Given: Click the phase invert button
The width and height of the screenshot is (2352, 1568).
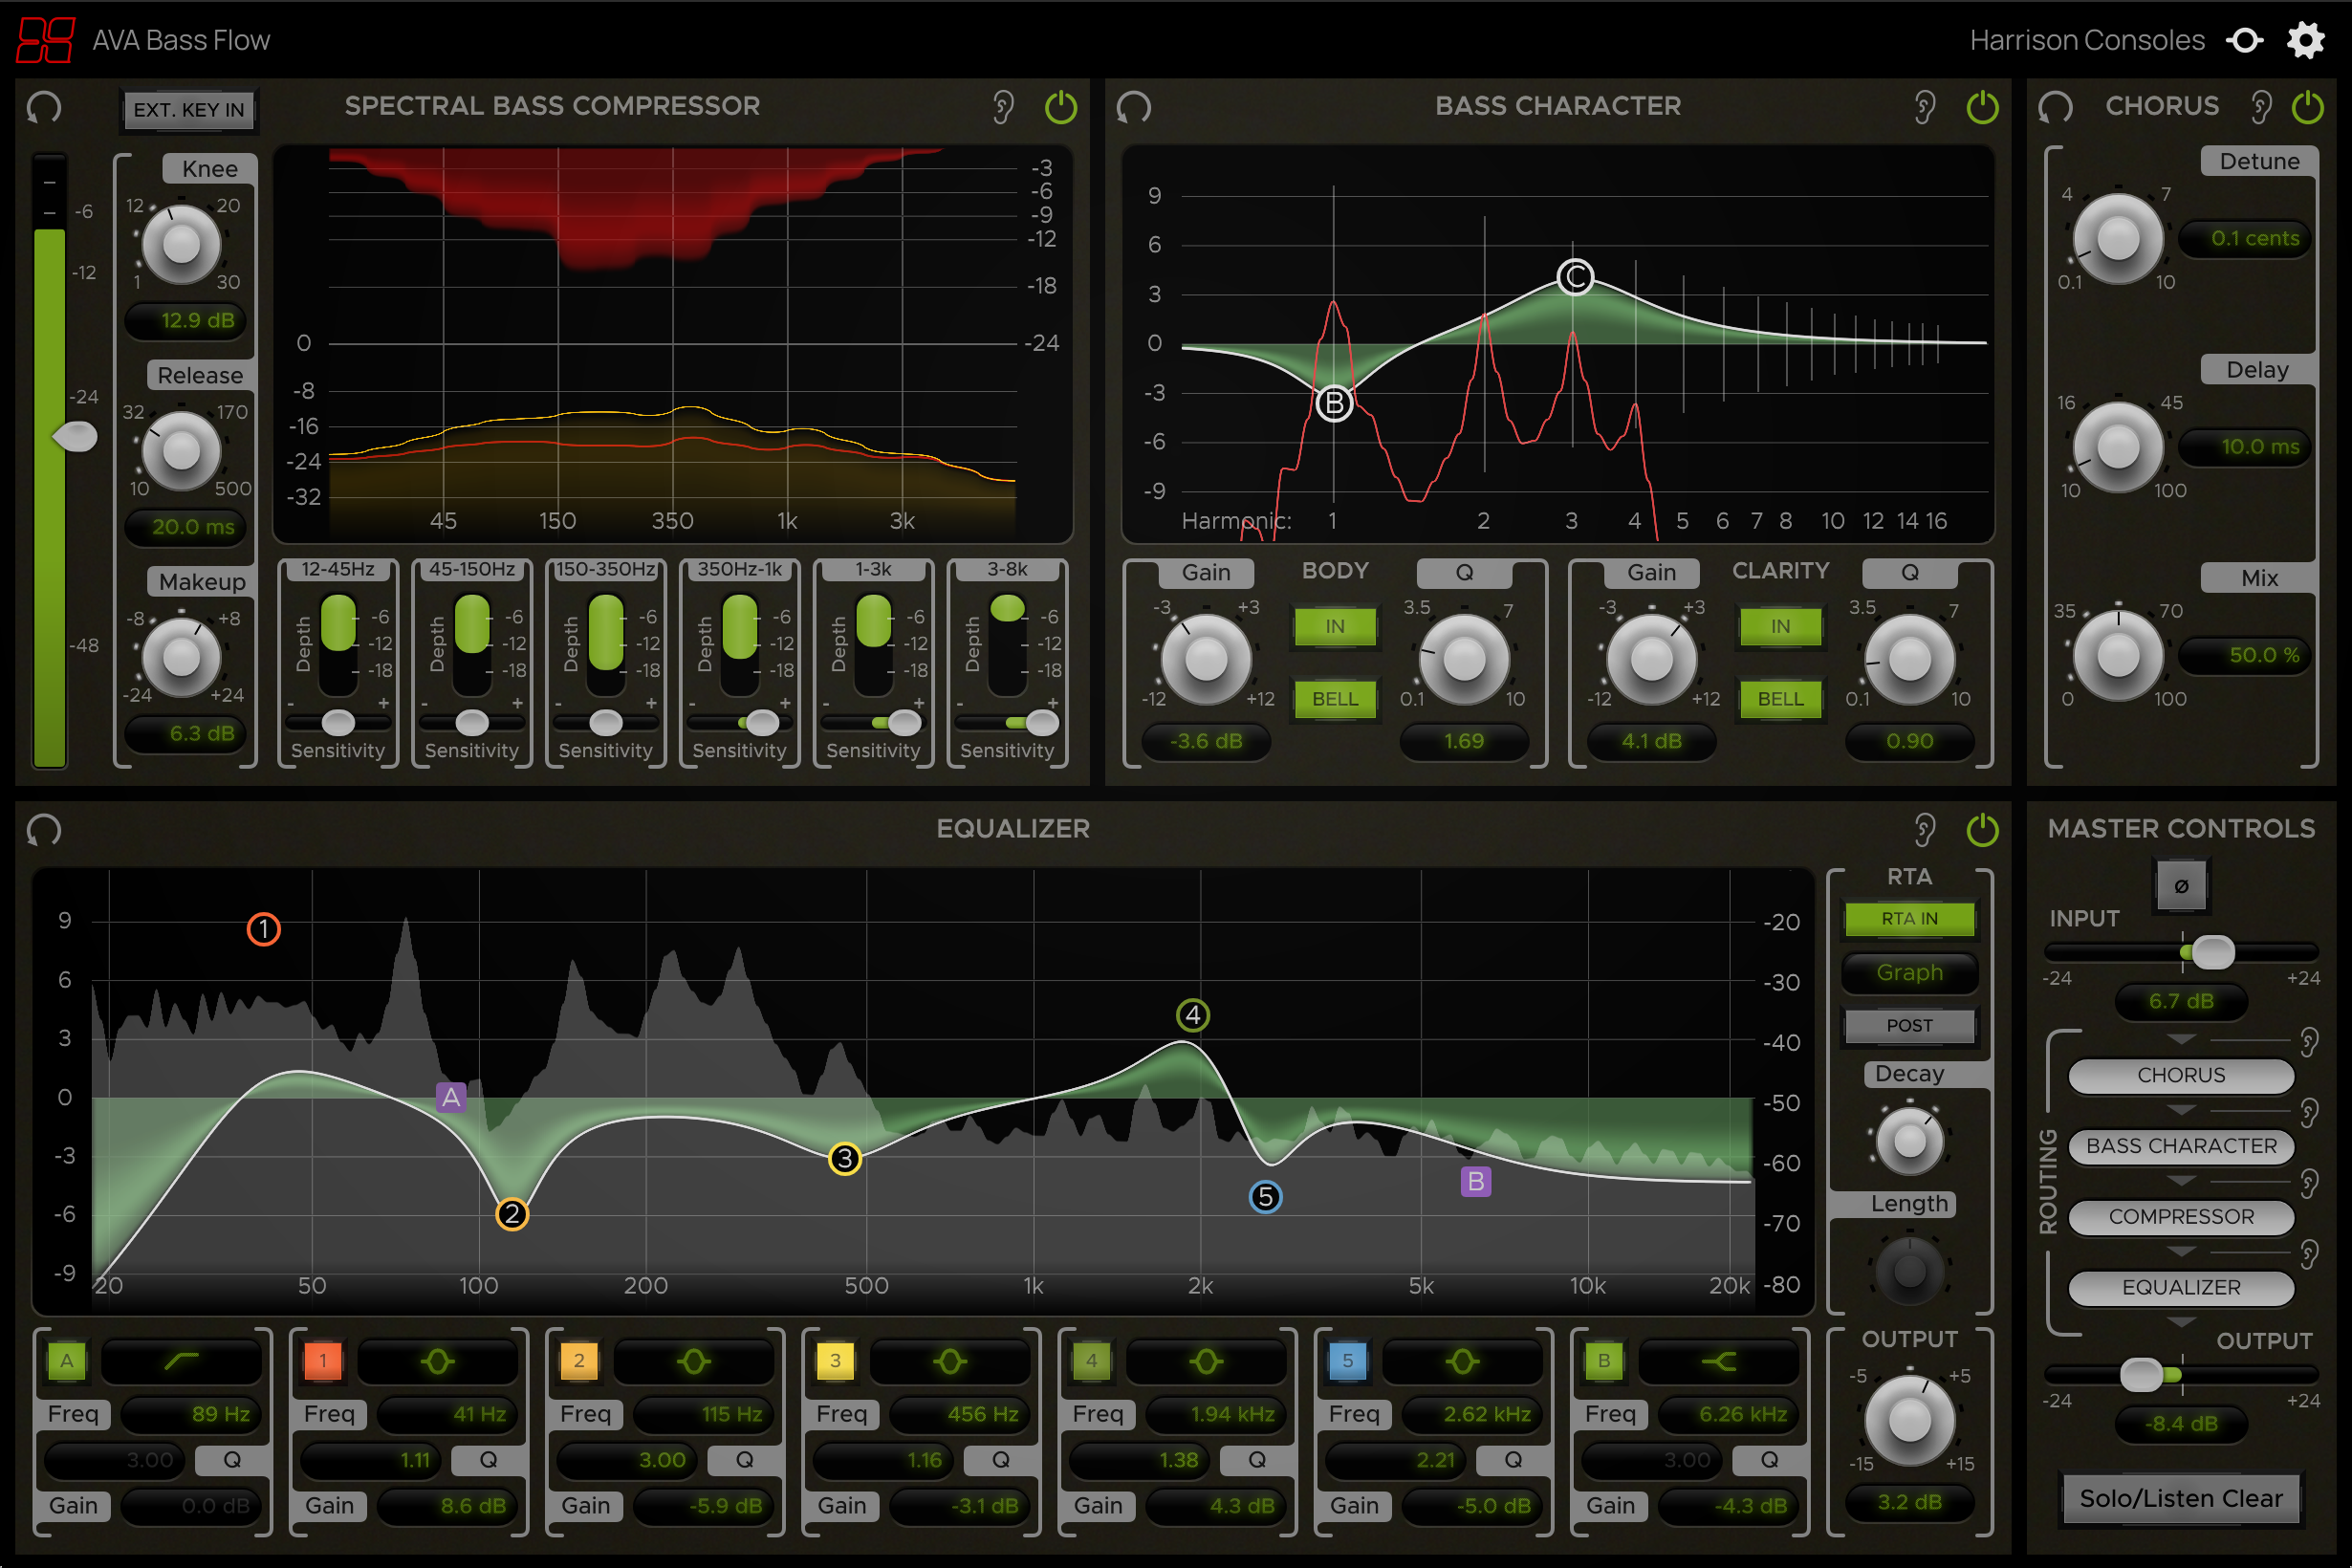Looking at the screenshot, I should (x=2181, y=886).
